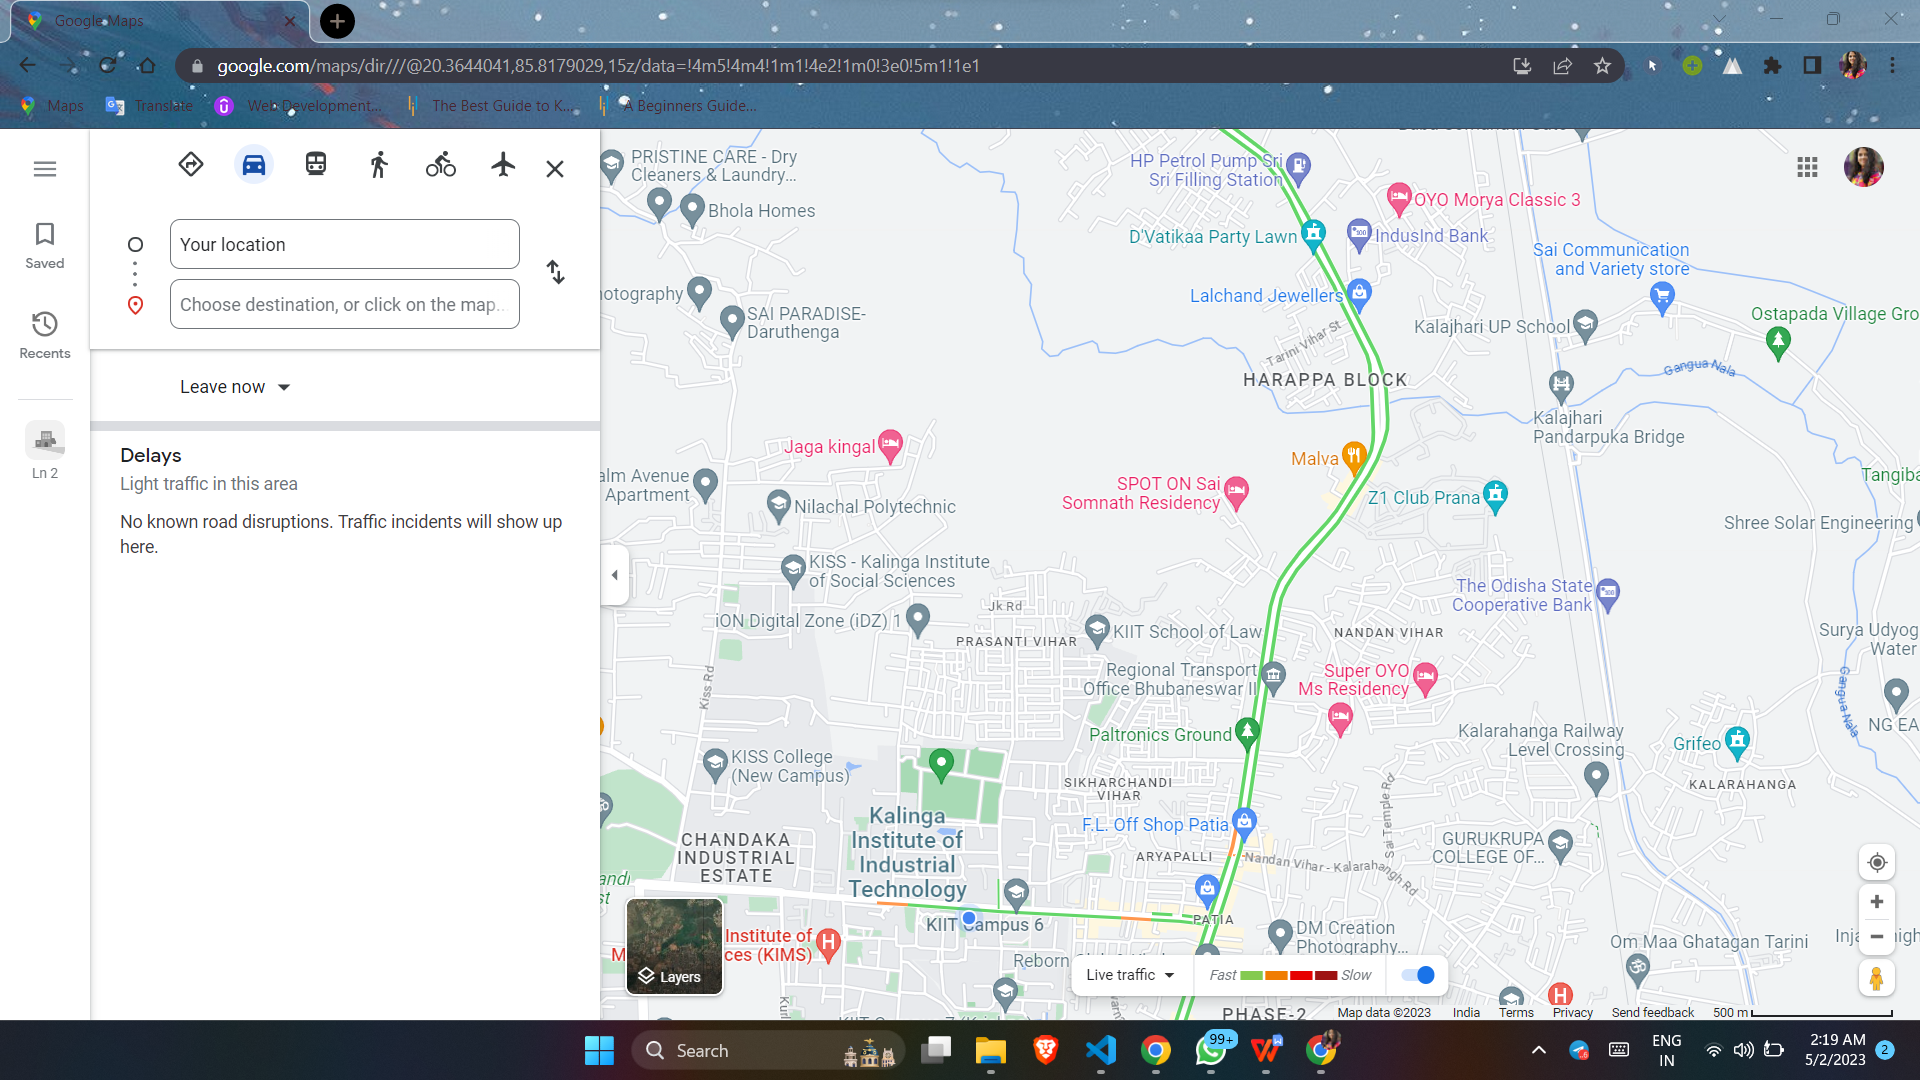Reverse starting point and destination

click(556, 272)
